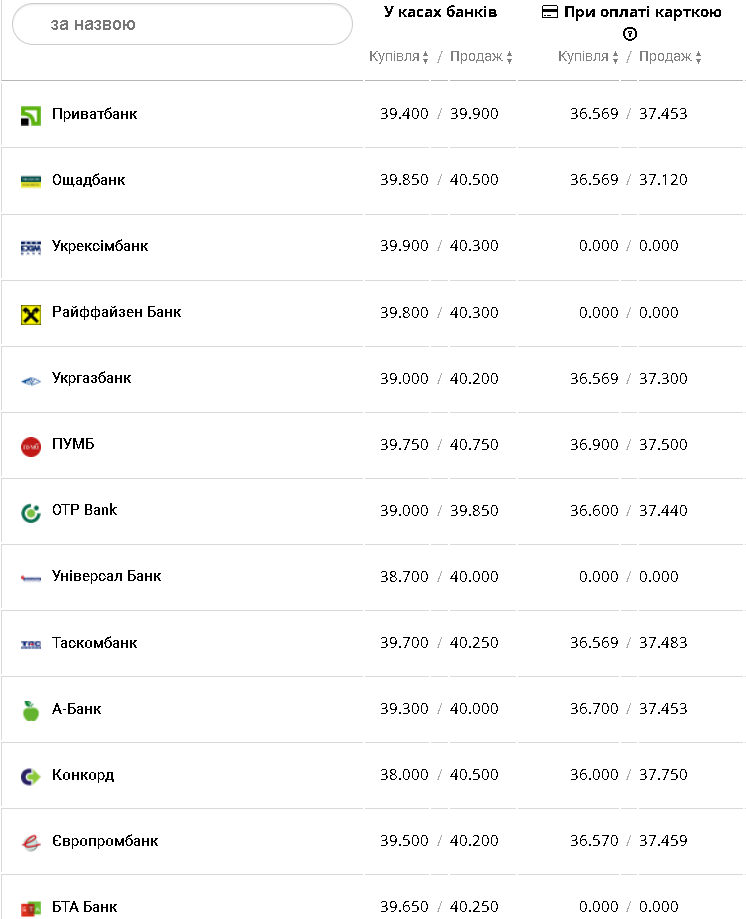
Task: Click the help question mark under card payment
Action: point(630,34)
